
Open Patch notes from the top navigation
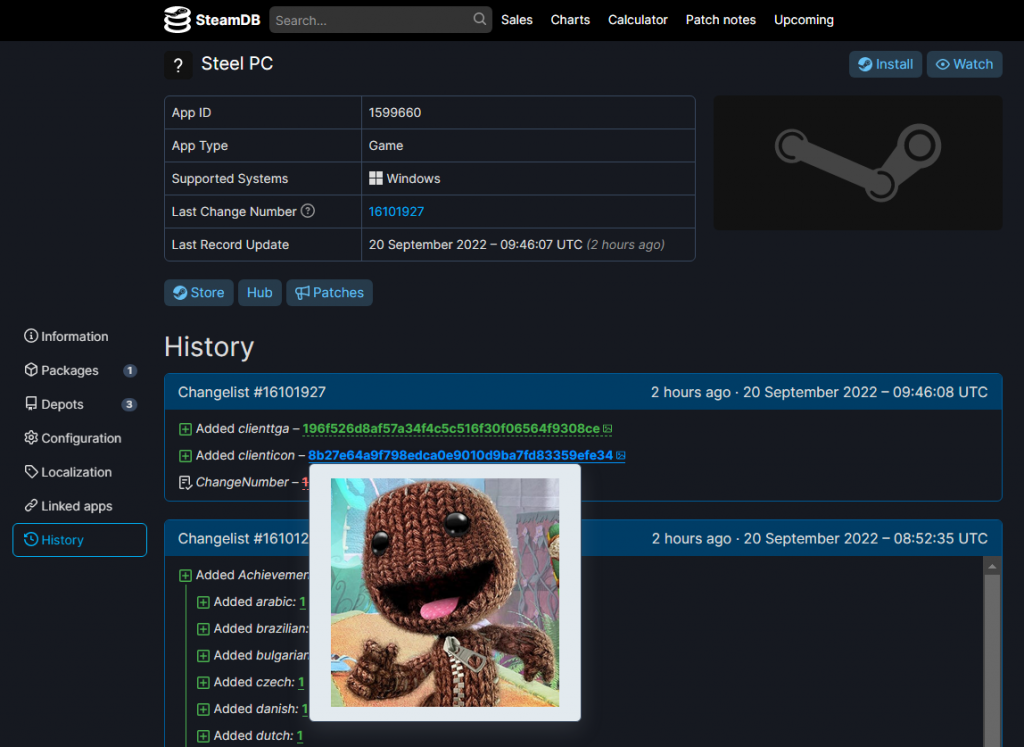[720, 20]
